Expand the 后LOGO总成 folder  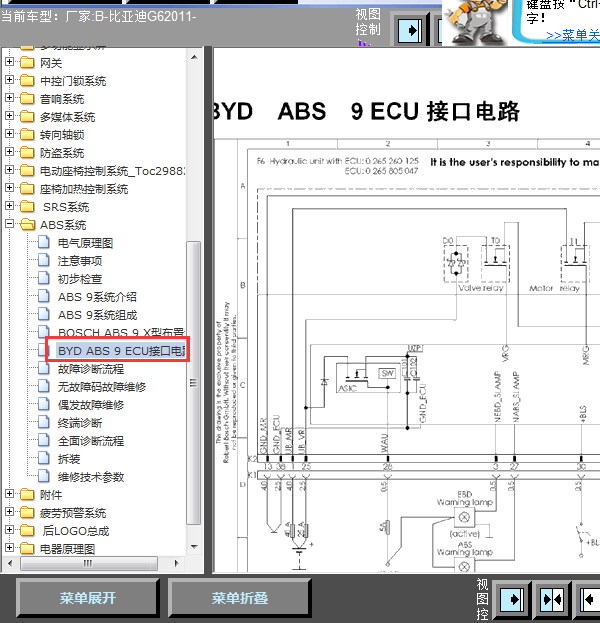click(10, 530)
